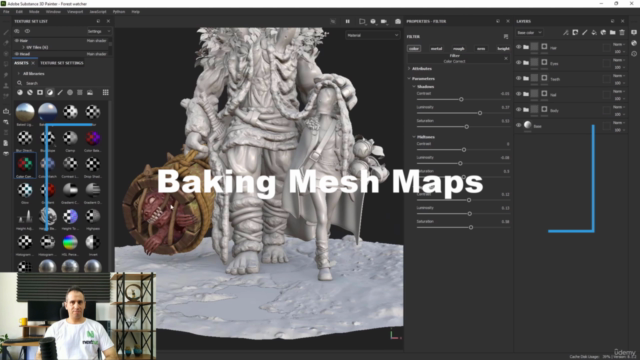Adjust Shadows Saturation slider handle
The height and width of the screenshot is (360, 640).
(467, 127)
